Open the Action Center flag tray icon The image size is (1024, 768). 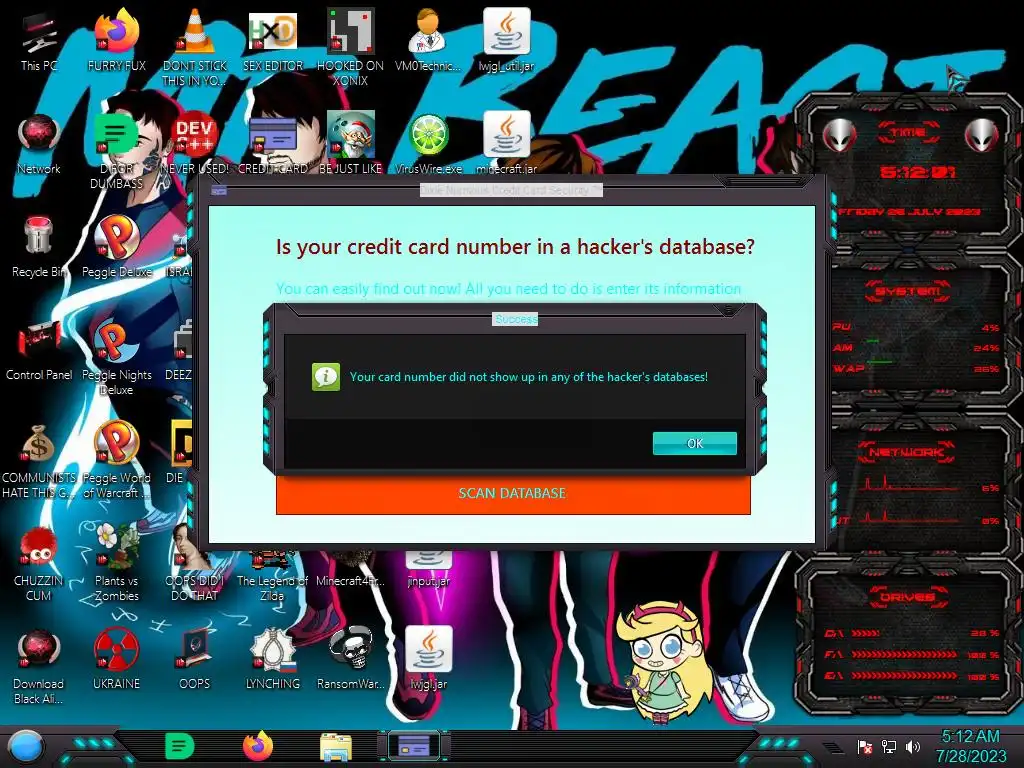[x=865, y=746]
